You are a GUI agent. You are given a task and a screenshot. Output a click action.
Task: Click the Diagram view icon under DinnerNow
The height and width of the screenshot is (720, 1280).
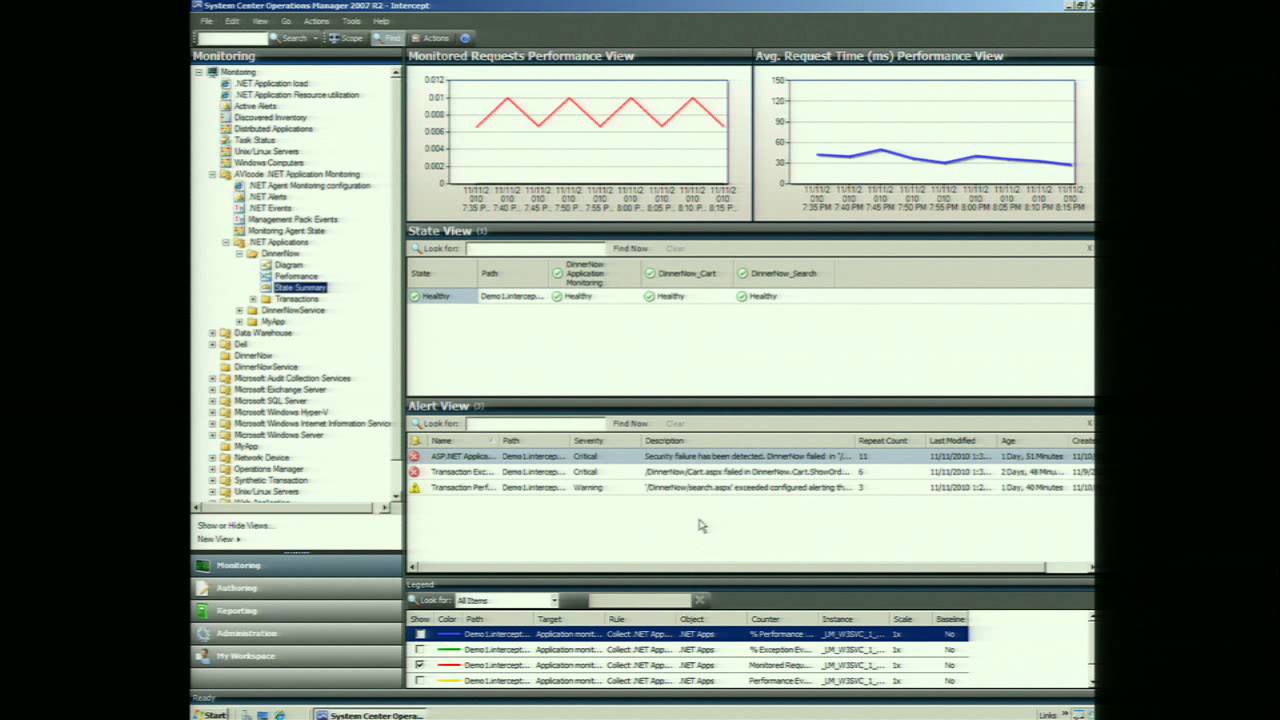pyautogui.click(x=266, y=265)
